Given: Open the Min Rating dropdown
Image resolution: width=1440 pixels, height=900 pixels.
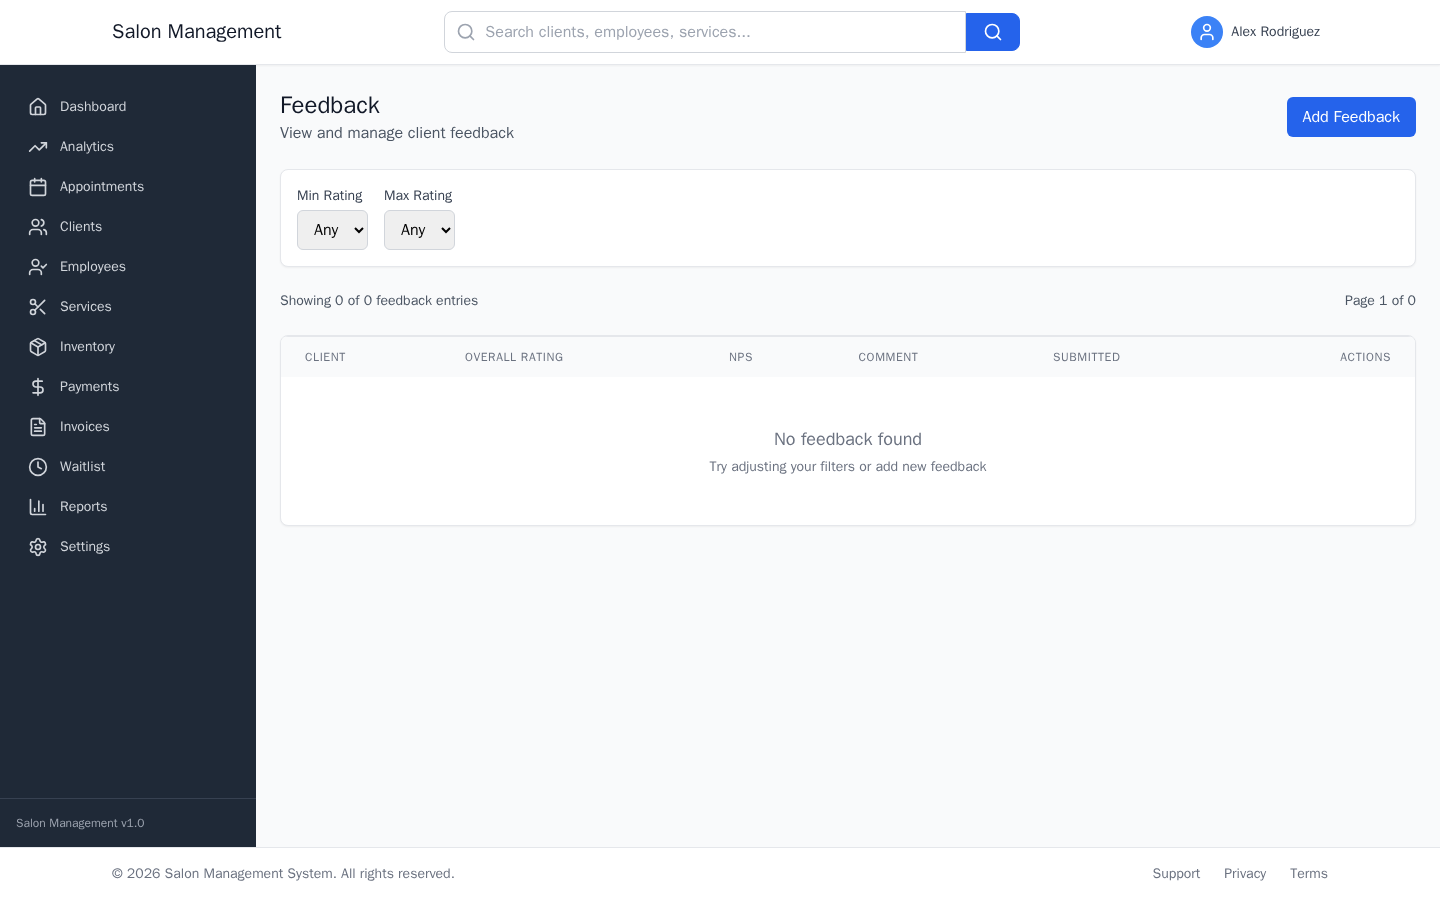Looking at the screenshot, I should [x=332, y=230].
